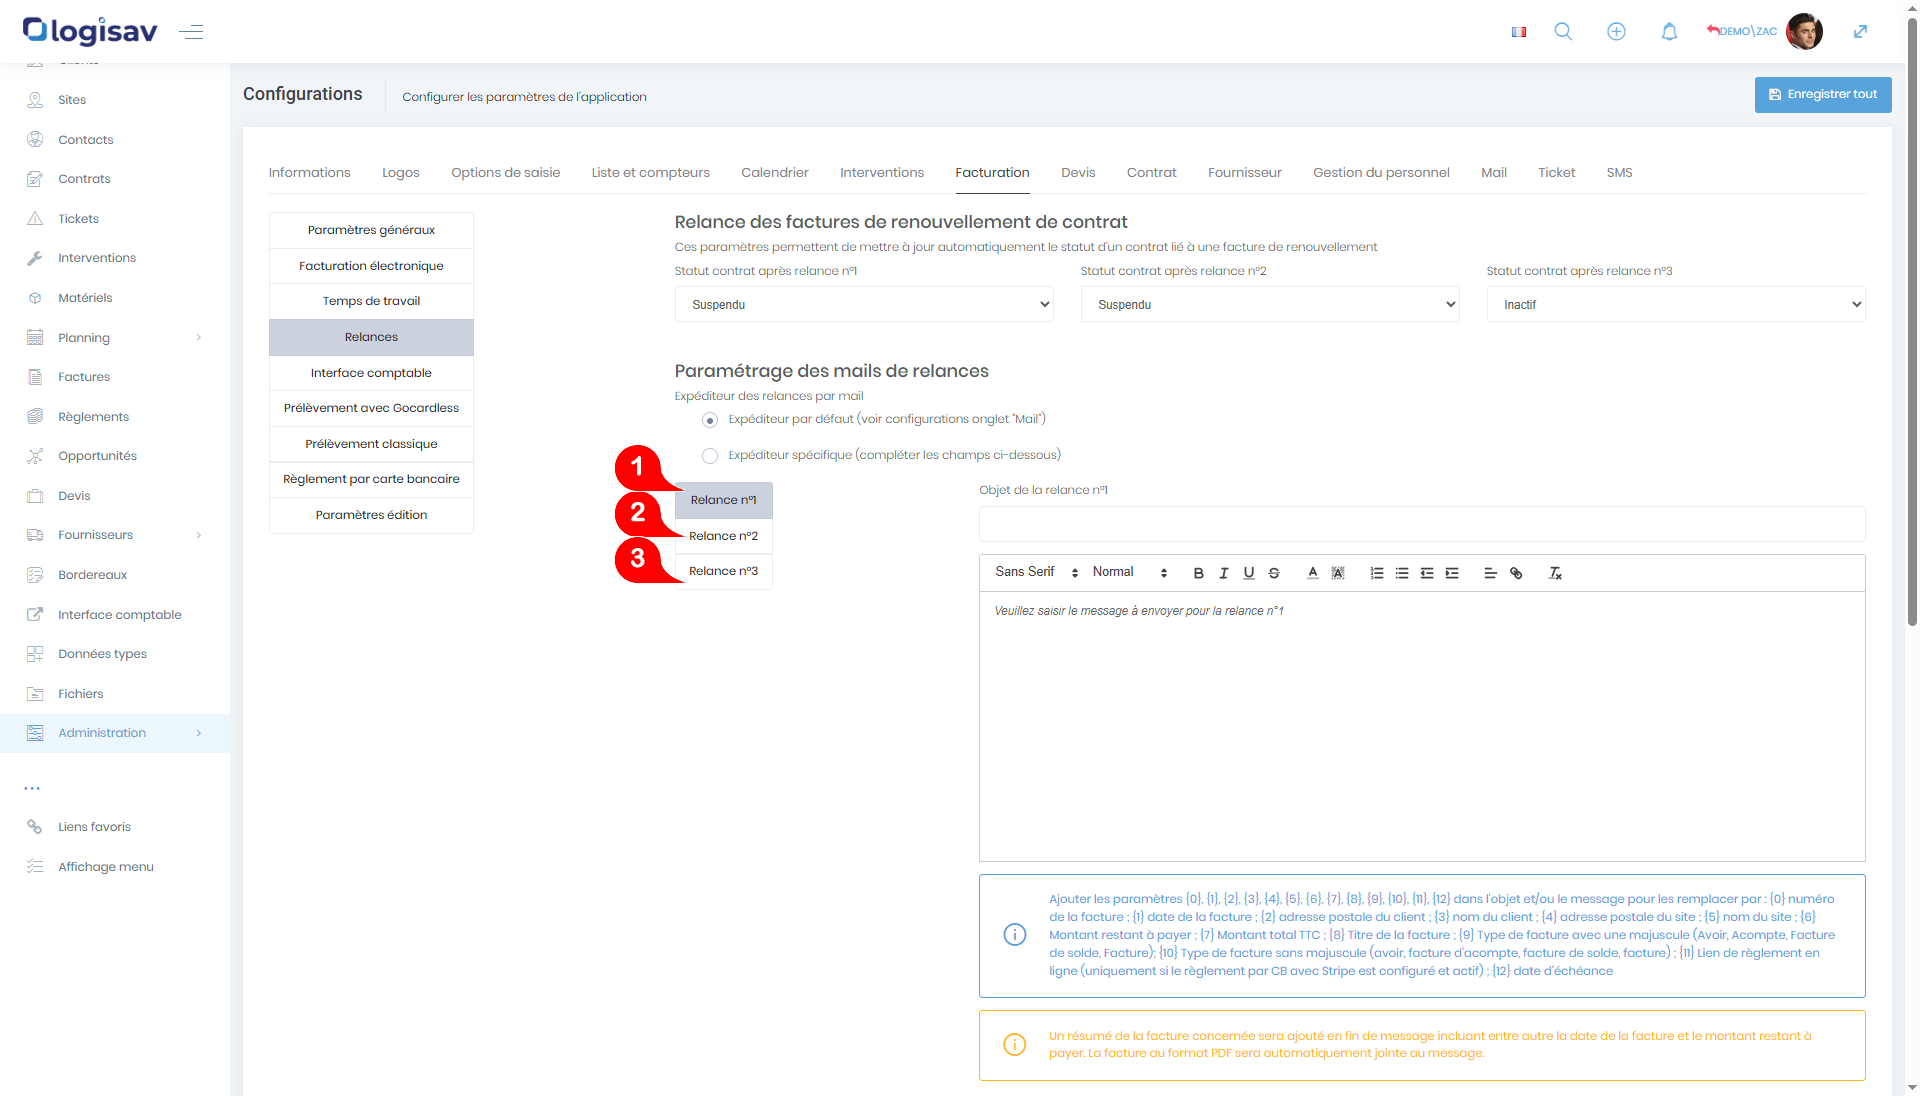The width and height of the screenshot is (1920, 1096).
Task: Toggle bold formatting in editor
Action: point(1198,573)
